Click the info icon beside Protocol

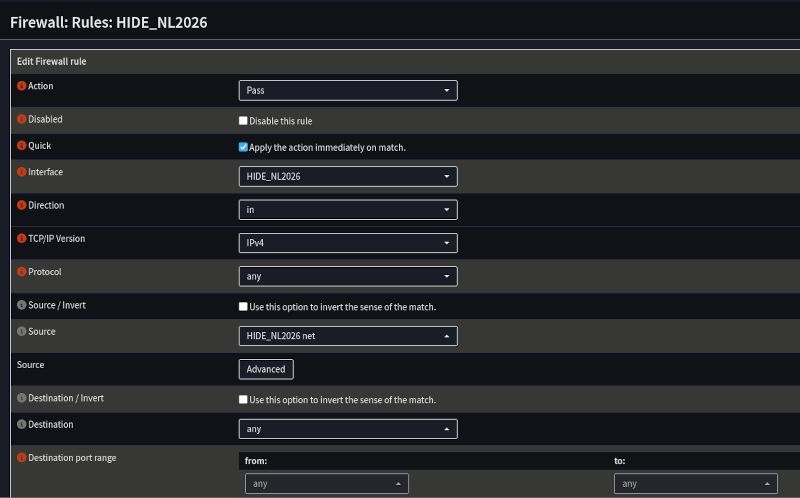pyautogui.click(x=22, y=271)
